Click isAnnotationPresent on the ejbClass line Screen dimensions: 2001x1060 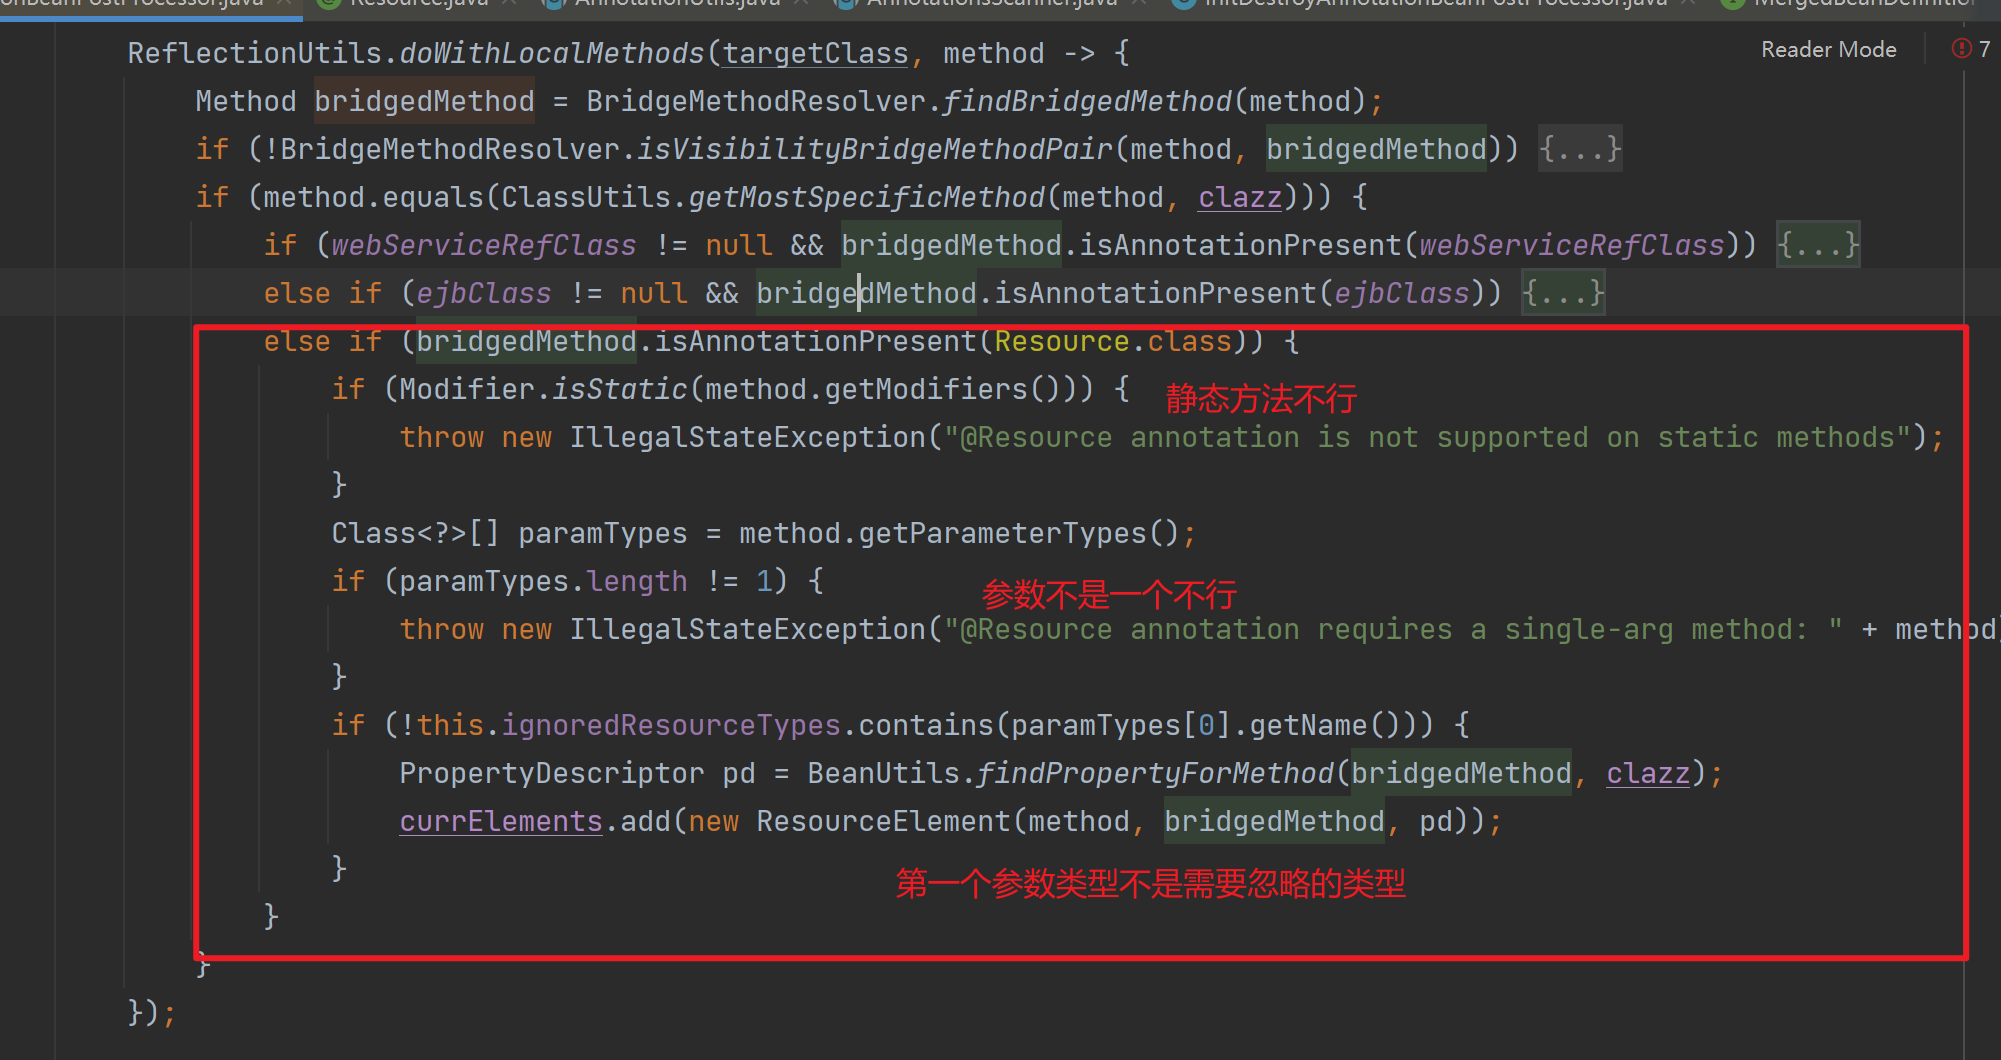(x=1155, y=293)
